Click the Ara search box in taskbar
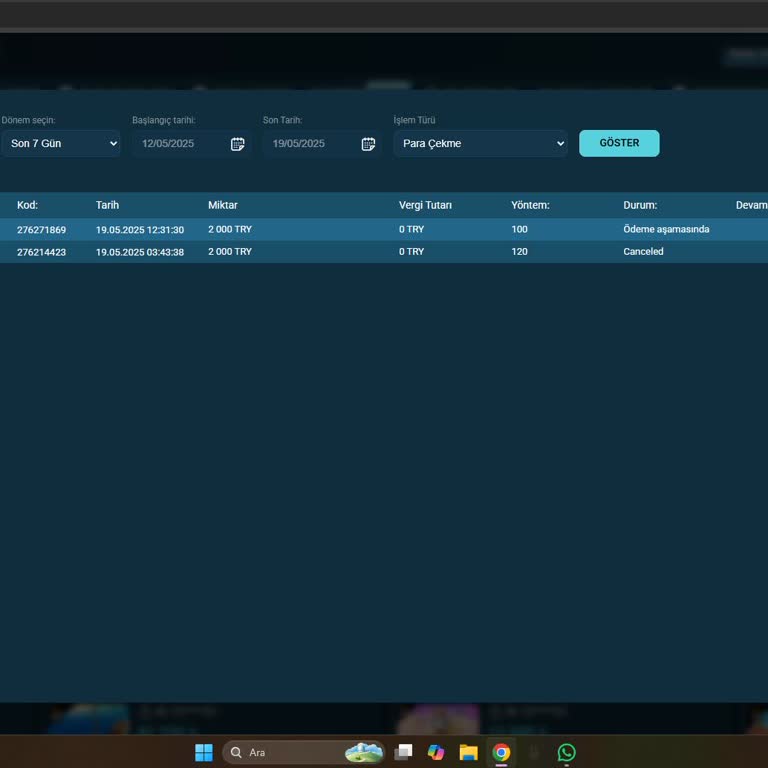 303,752
